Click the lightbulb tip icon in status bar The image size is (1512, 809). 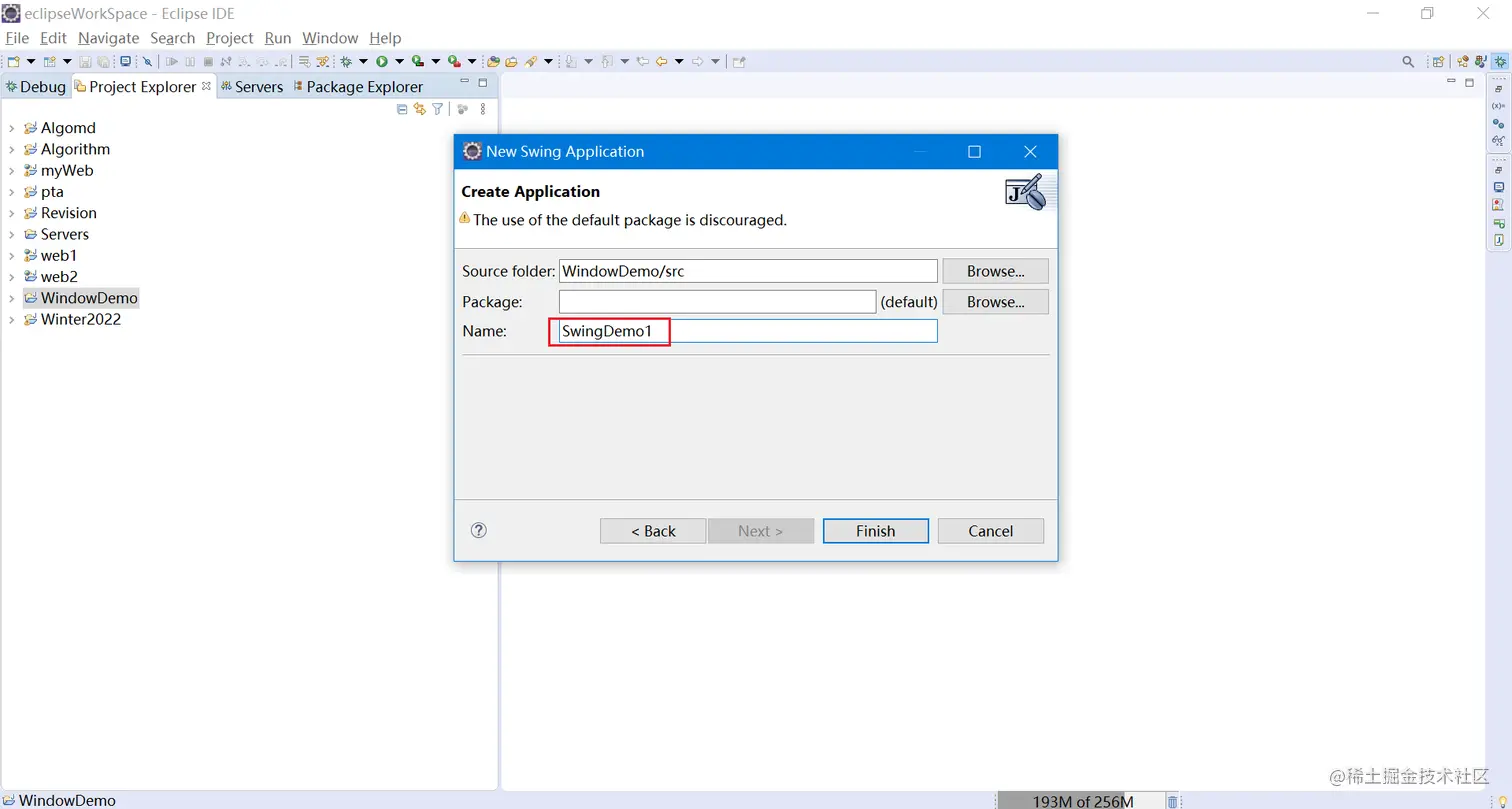pyautogui.click(x=1502, y=801)
